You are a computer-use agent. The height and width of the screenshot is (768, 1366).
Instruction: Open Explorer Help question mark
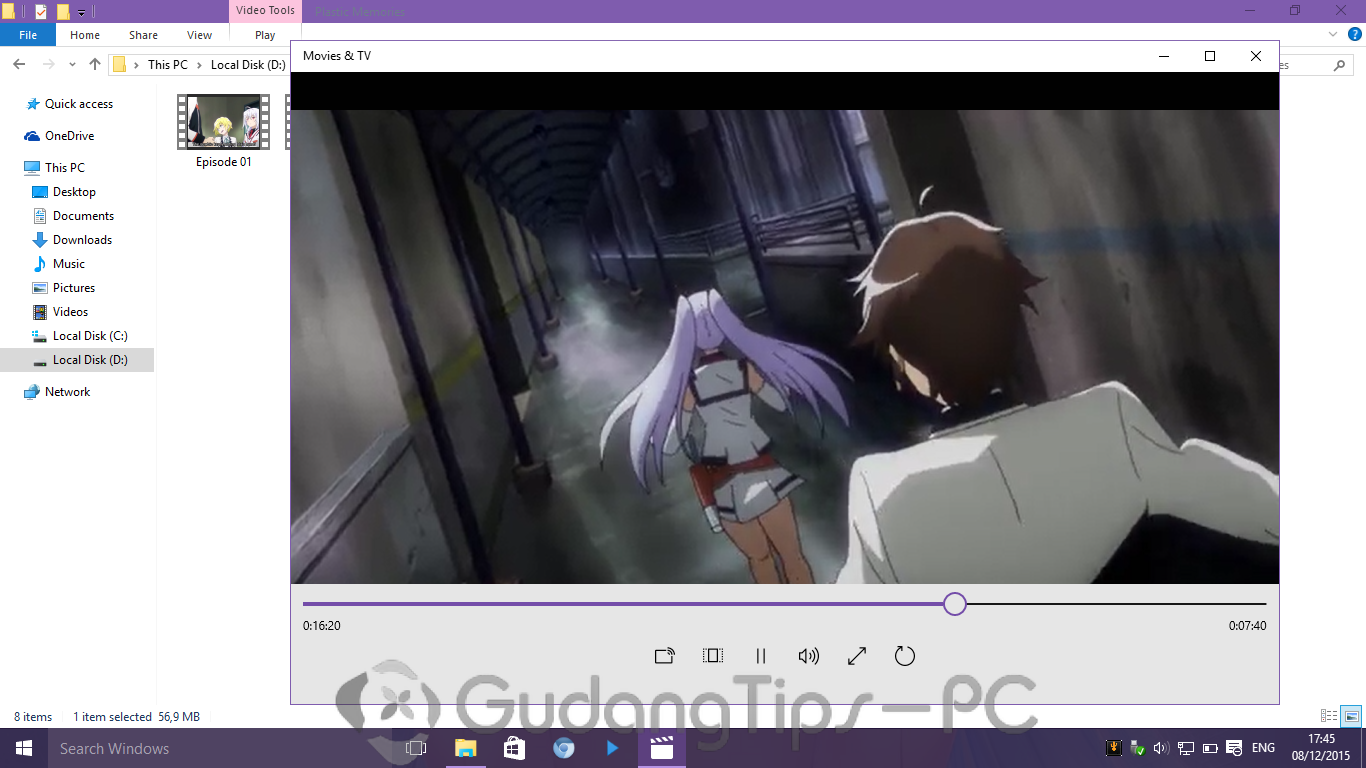pos(1355,34)
